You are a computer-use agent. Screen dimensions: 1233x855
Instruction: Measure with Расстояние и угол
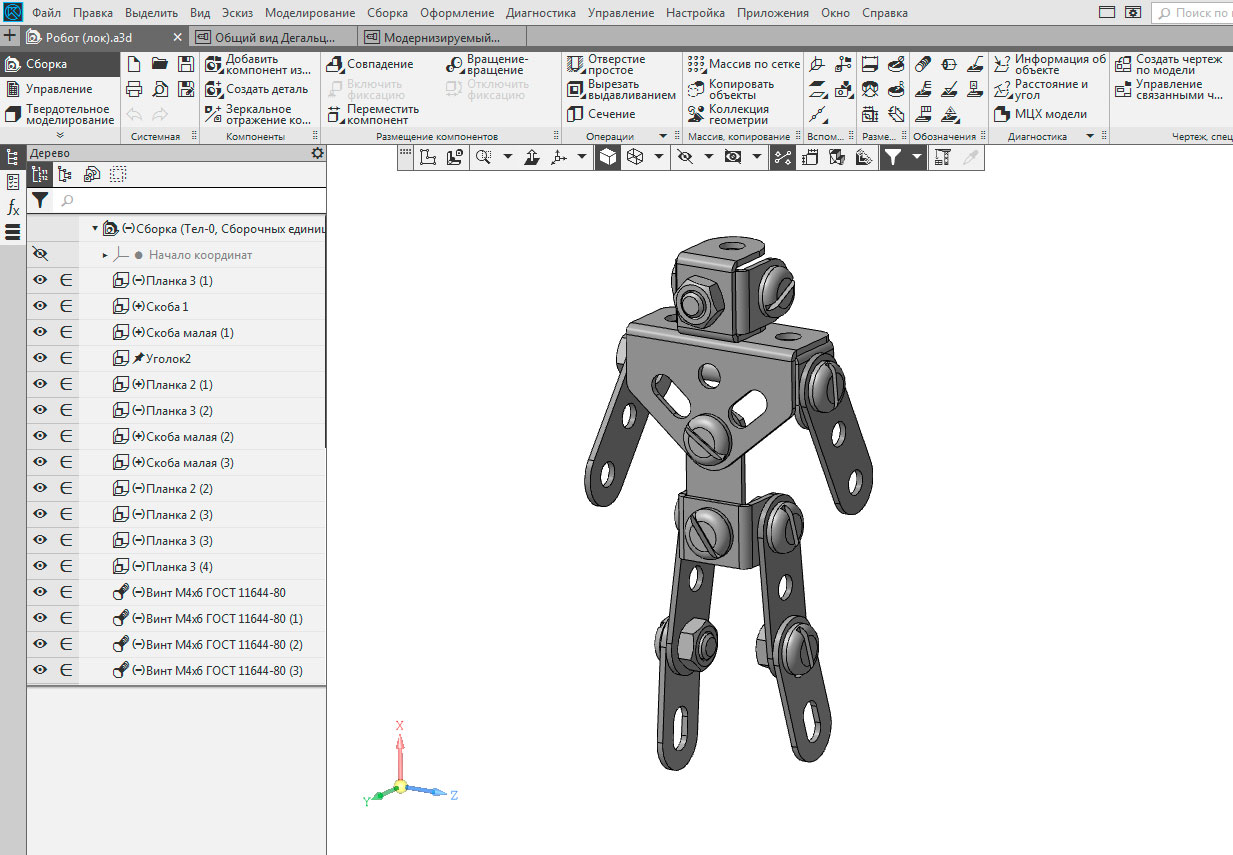point(1042,89)
